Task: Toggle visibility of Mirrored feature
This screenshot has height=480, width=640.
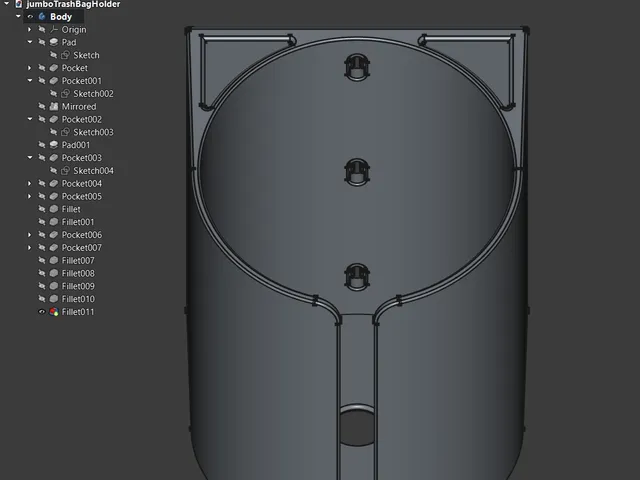Action: click(x=42, y=107)
